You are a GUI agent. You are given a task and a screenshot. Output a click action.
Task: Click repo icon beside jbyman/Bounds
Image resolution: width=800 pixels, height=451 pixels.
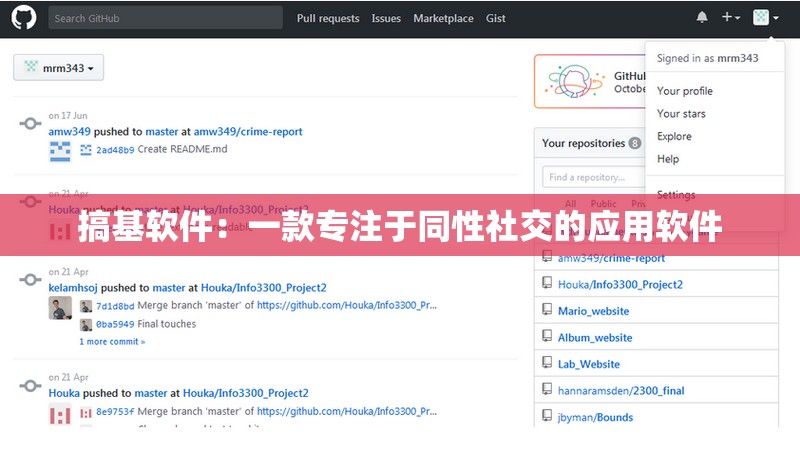click(547, 415)
